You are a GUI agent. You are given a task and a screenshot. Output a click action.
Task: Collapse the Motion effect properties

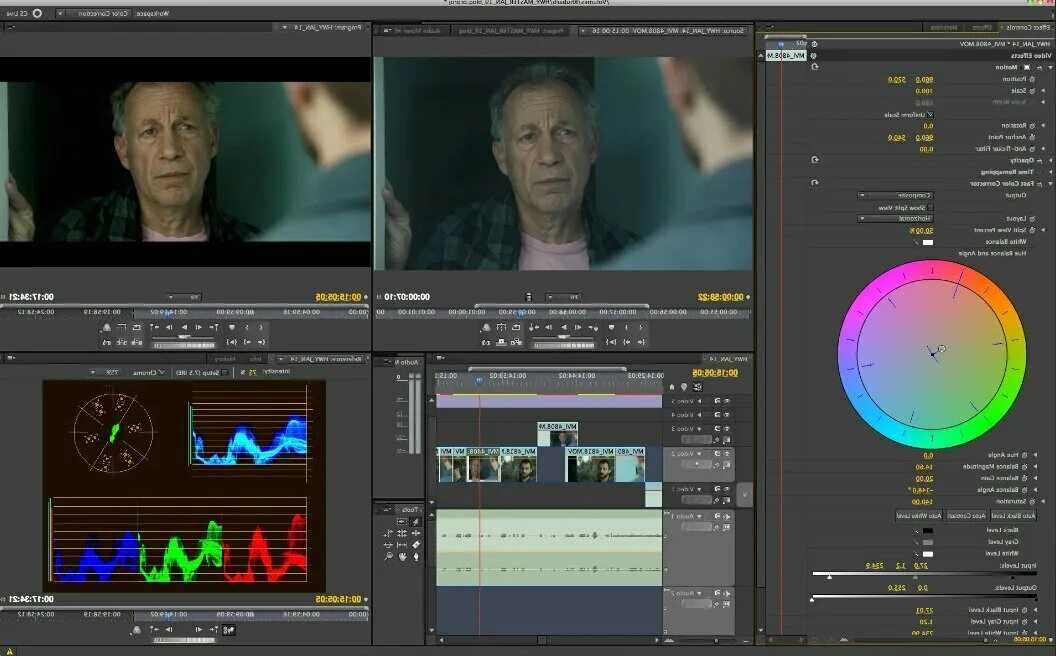pos(1051,67)
